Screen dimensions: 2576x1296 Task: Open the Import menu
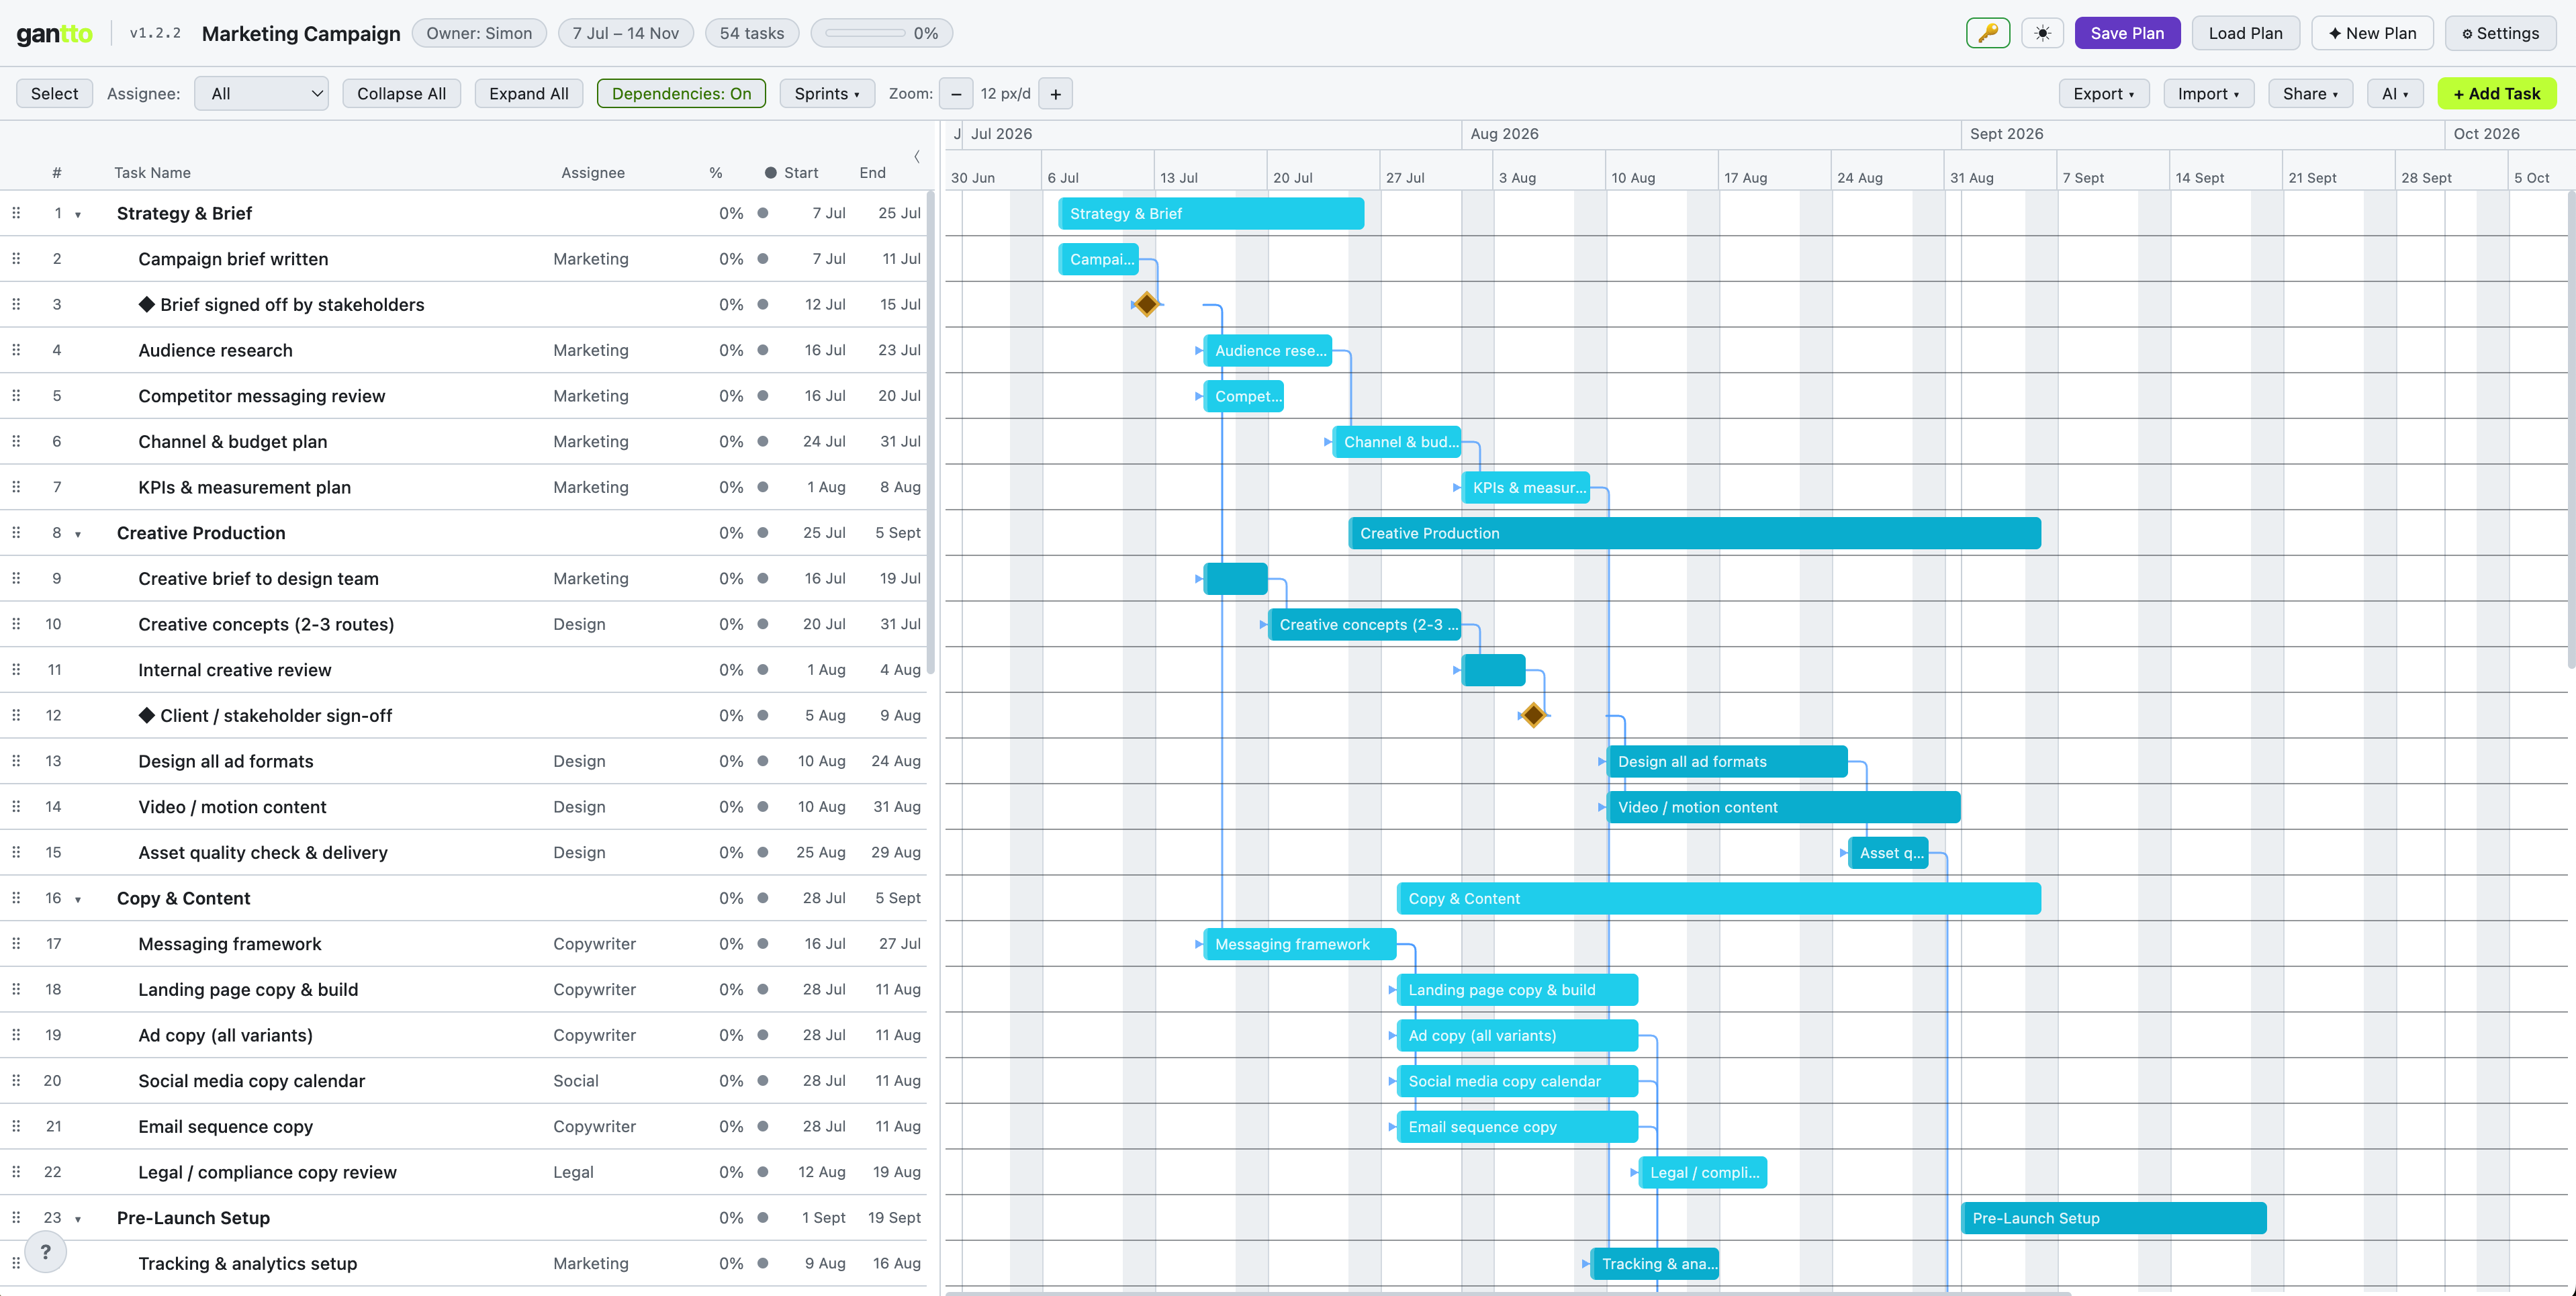[2208, 94]
